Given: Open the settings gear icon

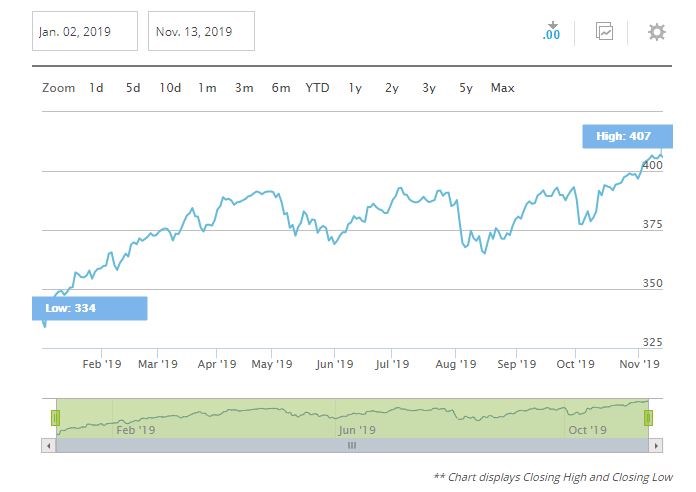Looking at the screenshot, I should pos(656,31).
